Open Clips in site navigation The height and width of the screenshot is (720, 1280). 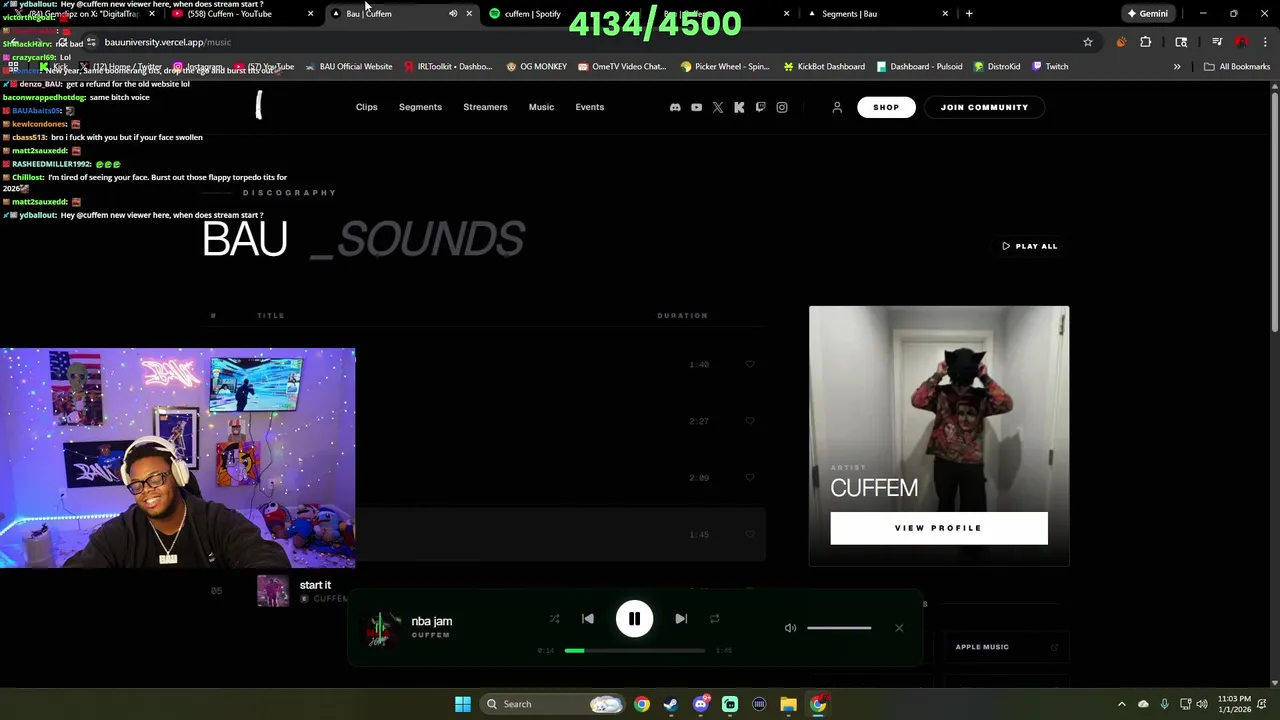[x=366, y=107]
